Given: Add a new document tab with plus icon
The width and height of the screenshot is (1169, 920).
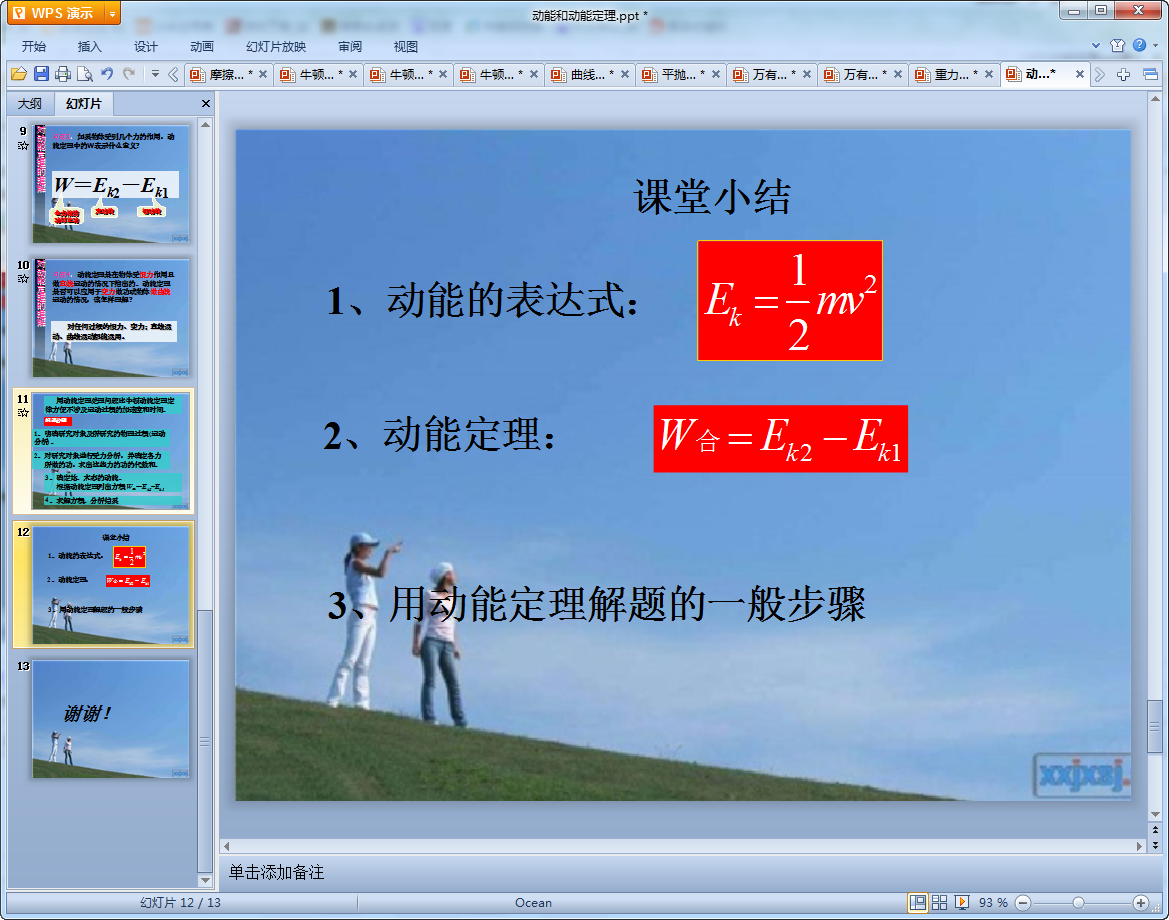Looking at the screenshot, I should pyautogui.click(x=1124, y=74).
